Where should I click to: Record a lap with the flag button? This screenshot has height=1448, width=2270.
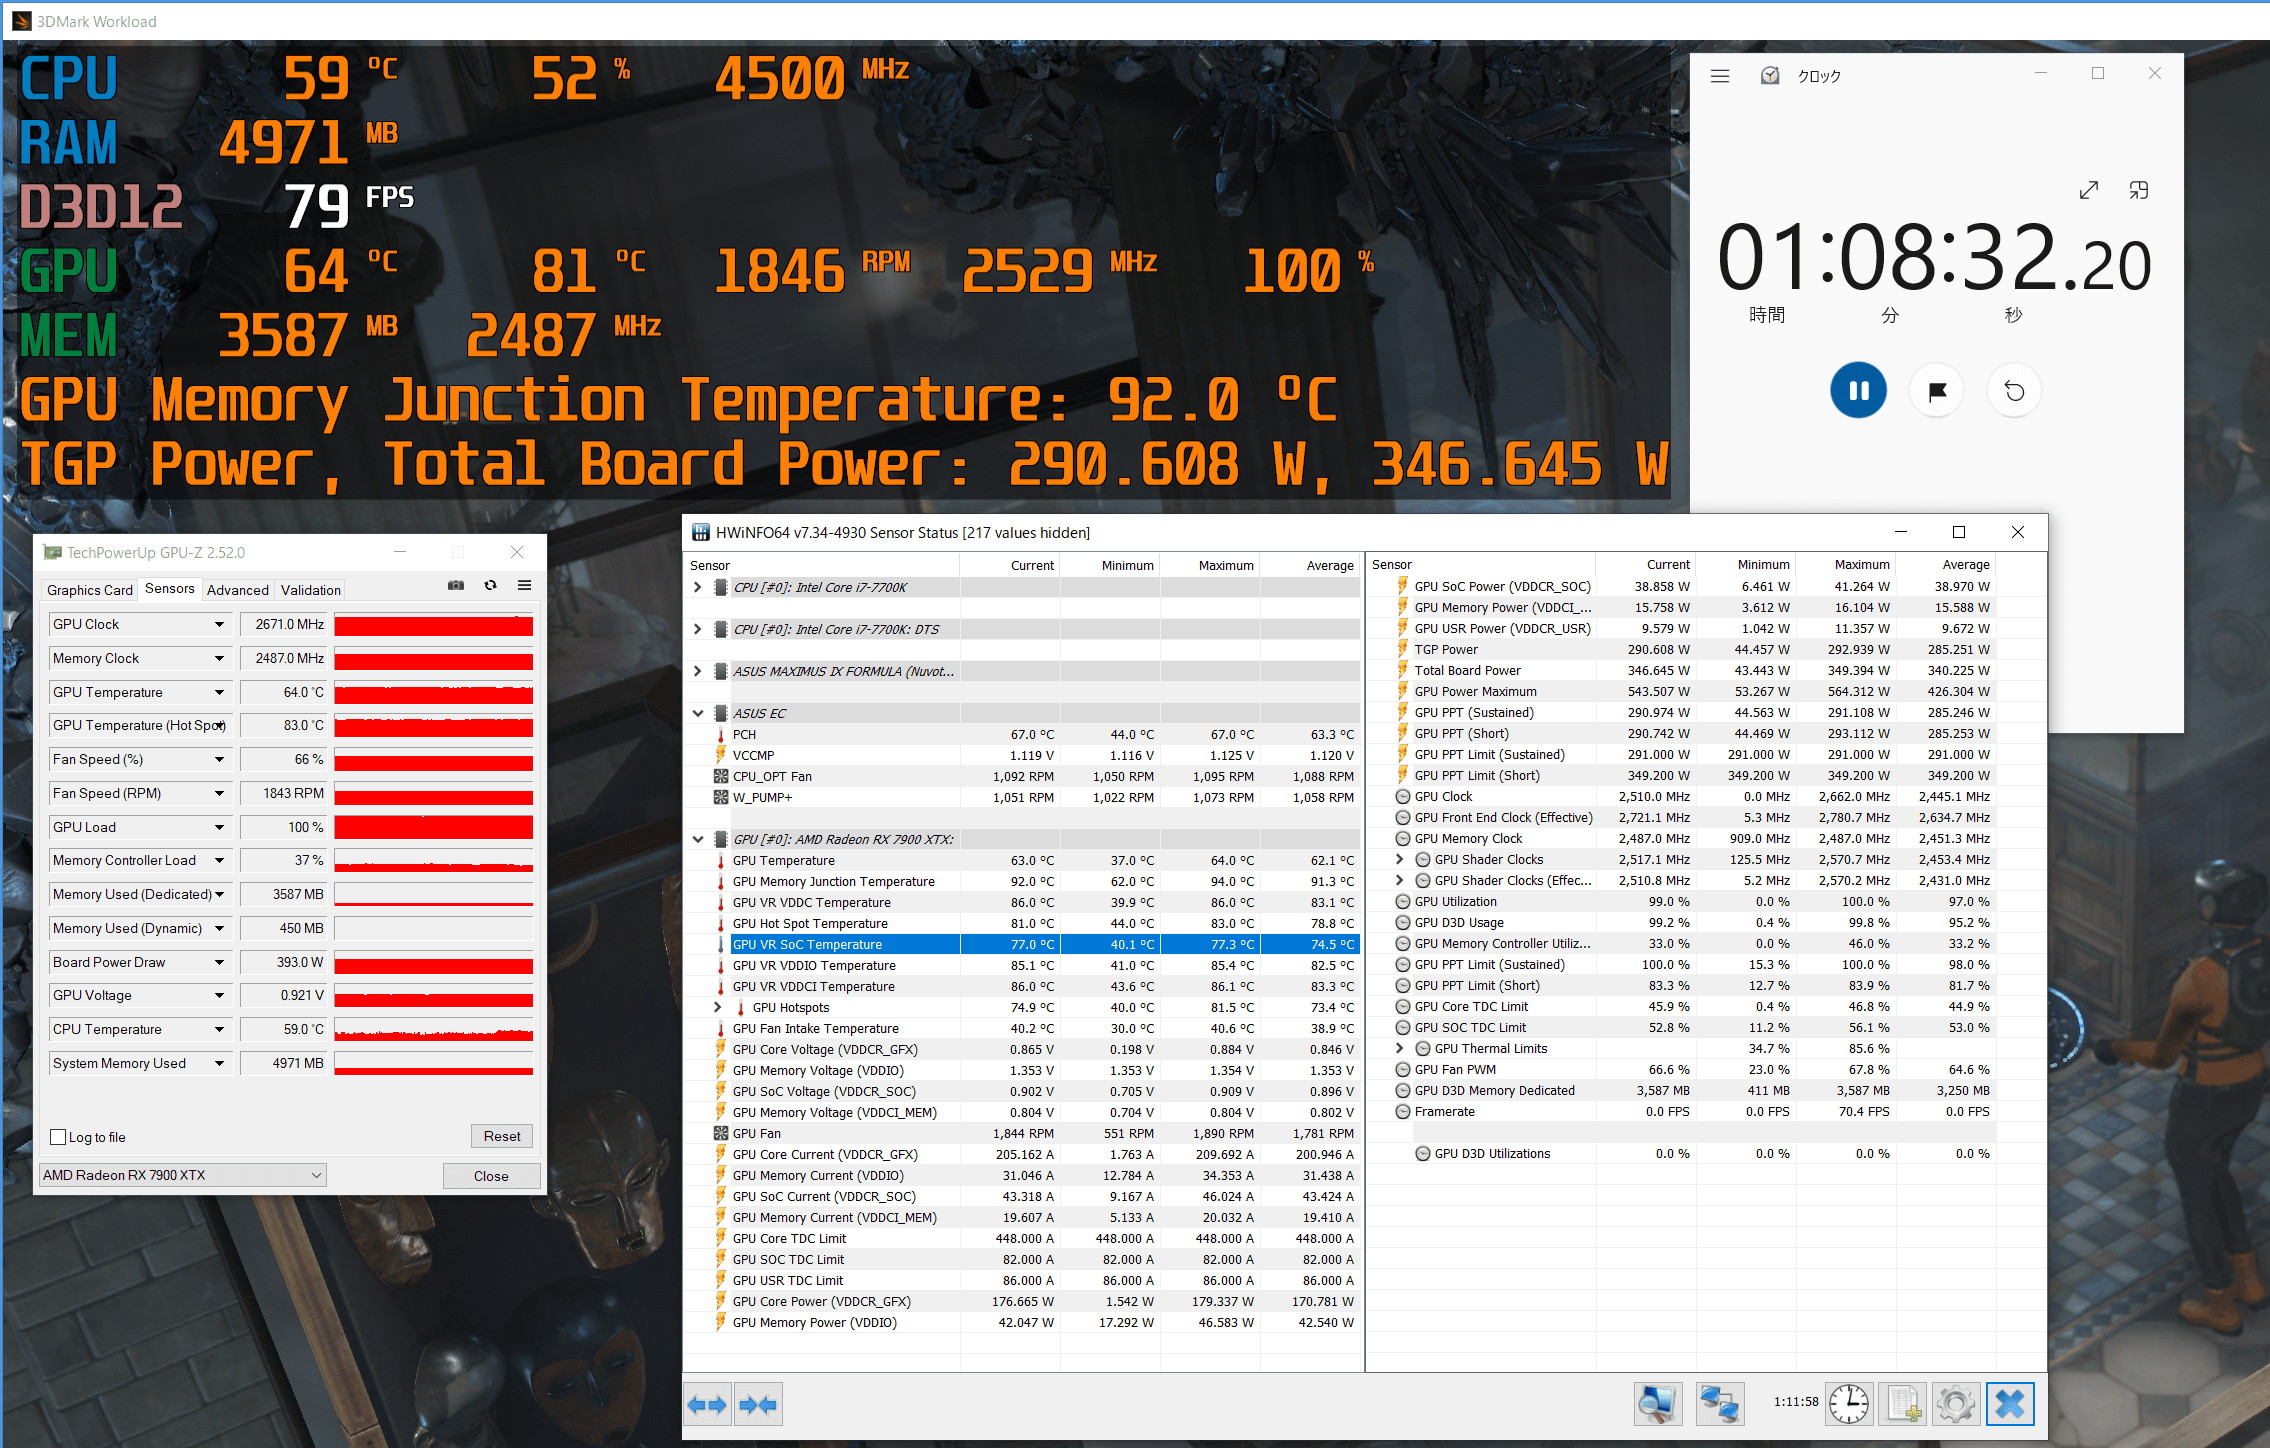coord(1937,390)
